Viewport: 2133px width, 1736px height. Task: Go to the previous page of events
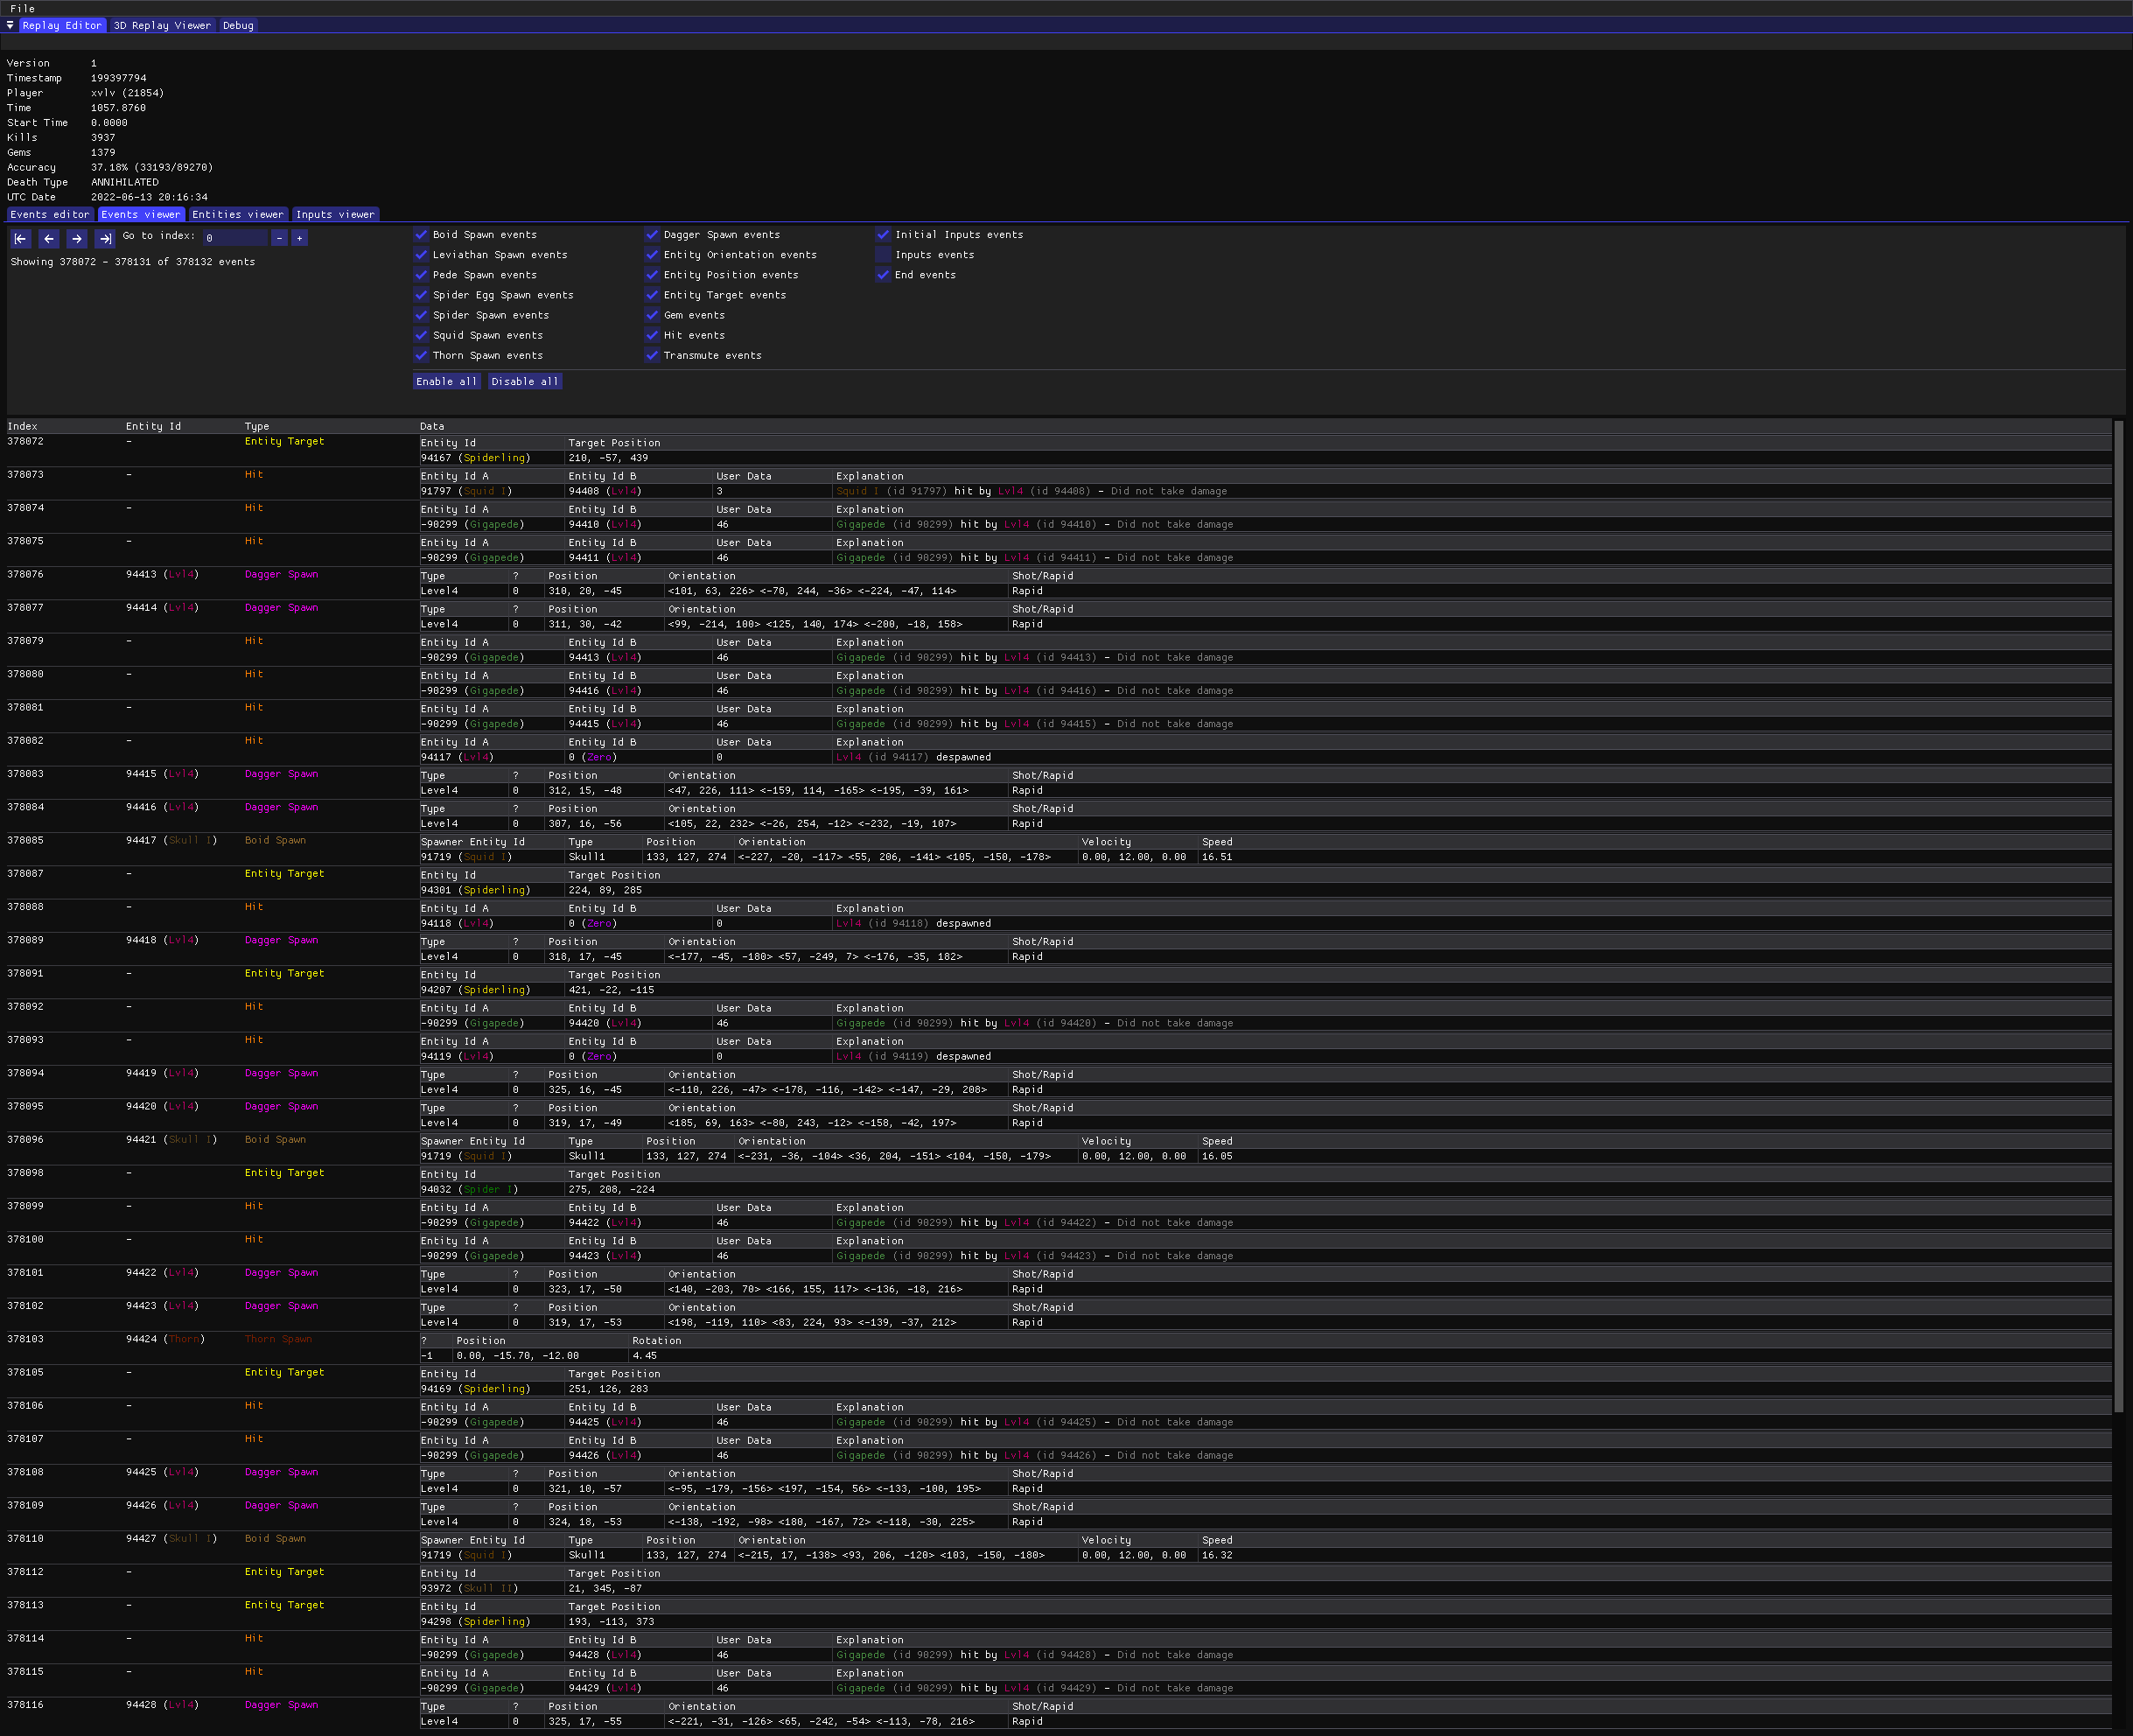coord(48,239)
